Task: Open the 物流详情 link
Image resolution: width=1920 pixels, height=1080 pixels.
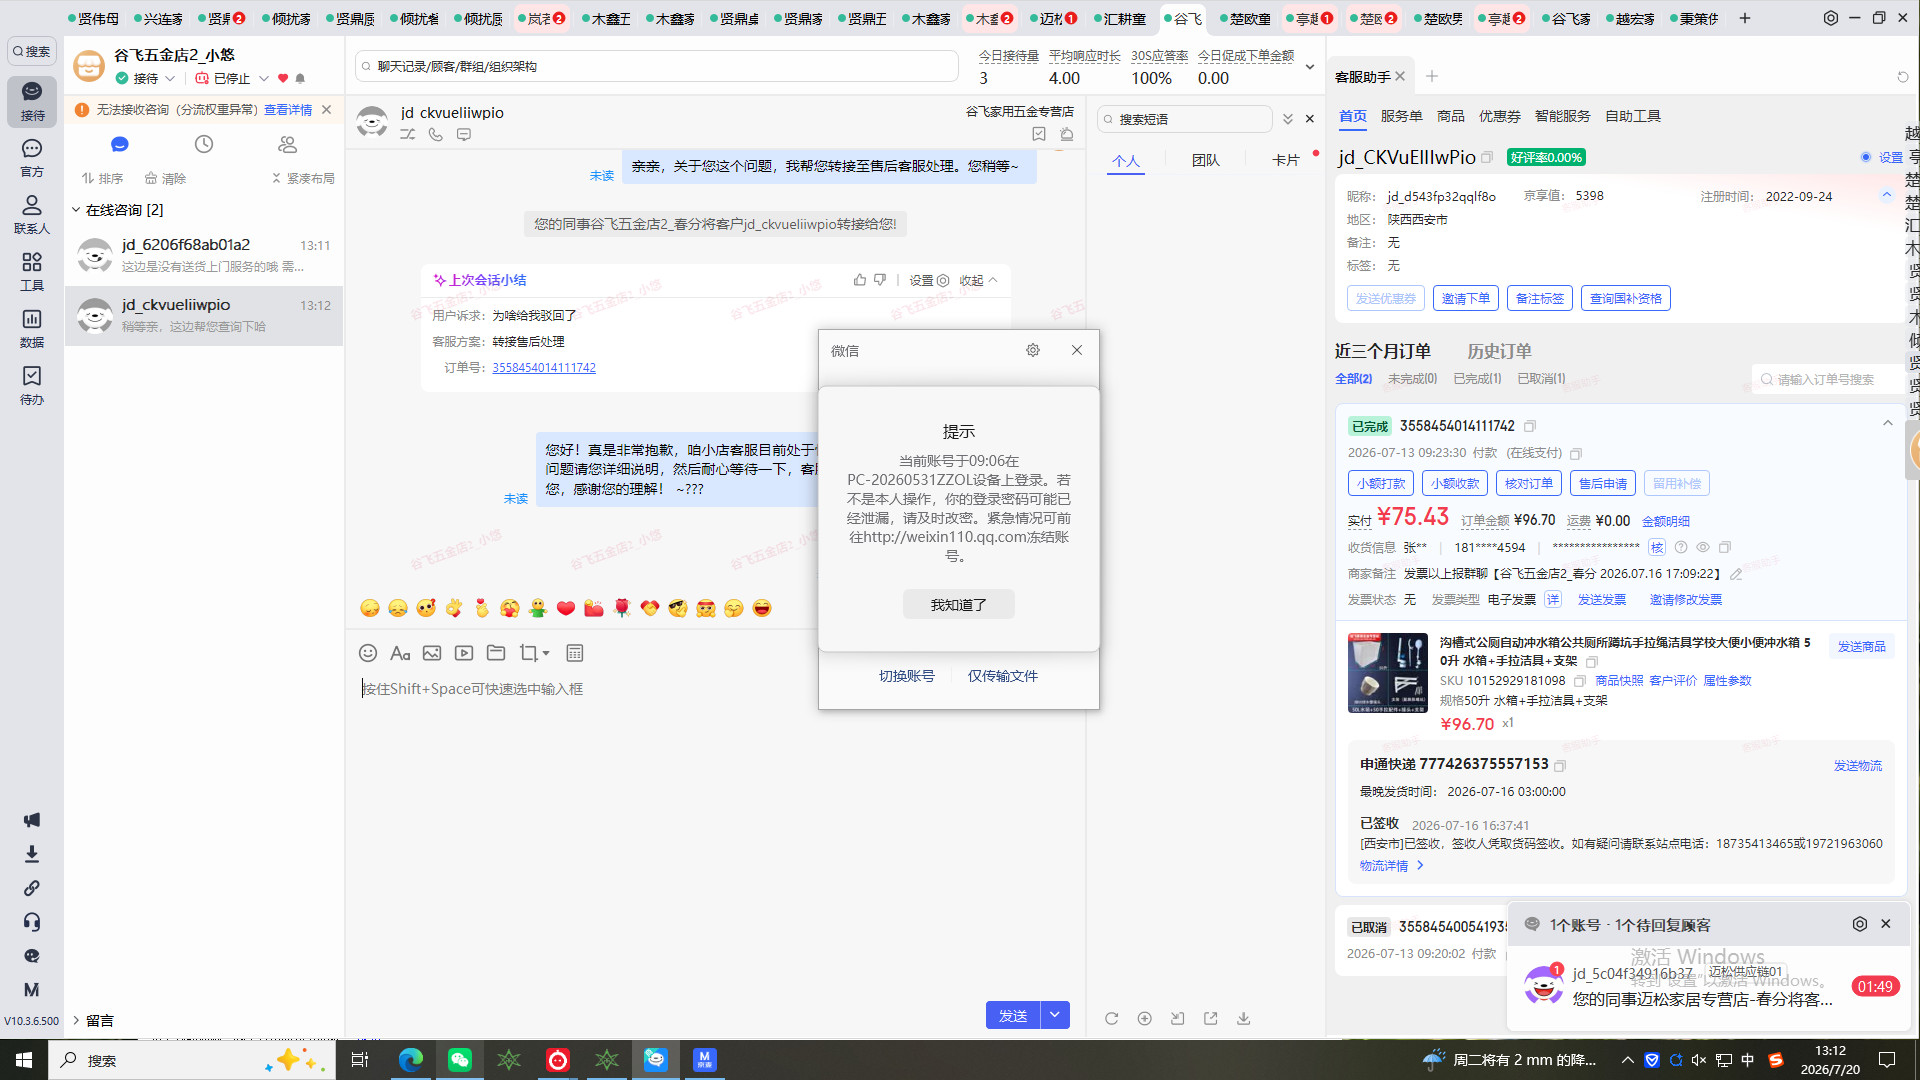Action: pos(1391,866)
